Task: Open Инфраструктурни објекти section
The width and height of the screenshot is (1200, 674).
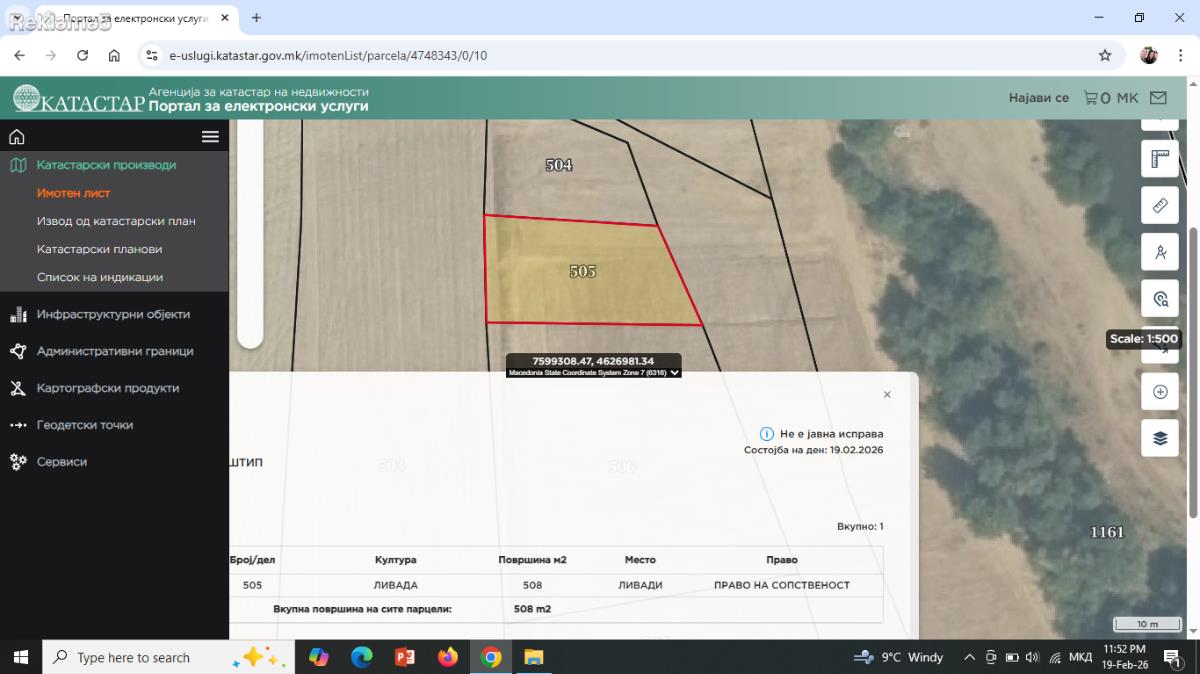Action: [x=113, y=314]
